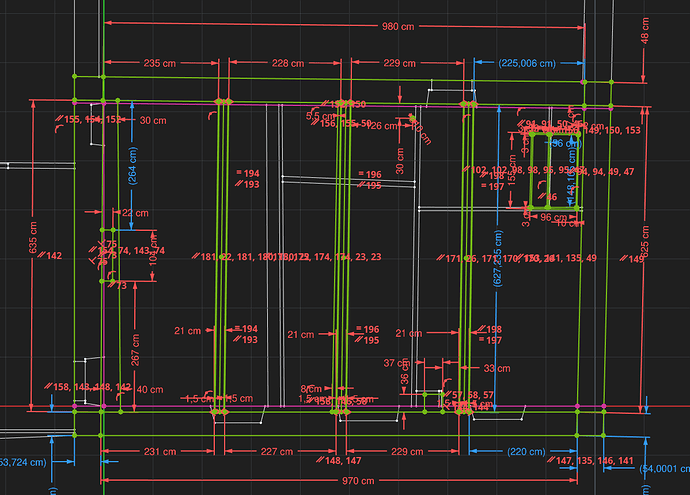690x495 pixels.
Task: Click the blue (225,006 cm) reference dimension
Action: coord(526,63)
